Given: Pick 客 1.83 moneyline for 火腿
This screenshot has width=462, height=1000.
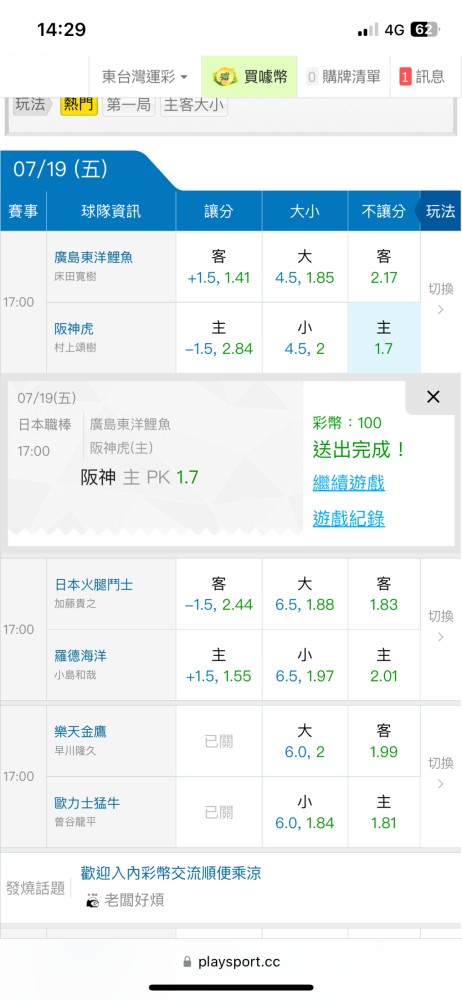Looking at the screenshot, I should [x=384, y=594].
